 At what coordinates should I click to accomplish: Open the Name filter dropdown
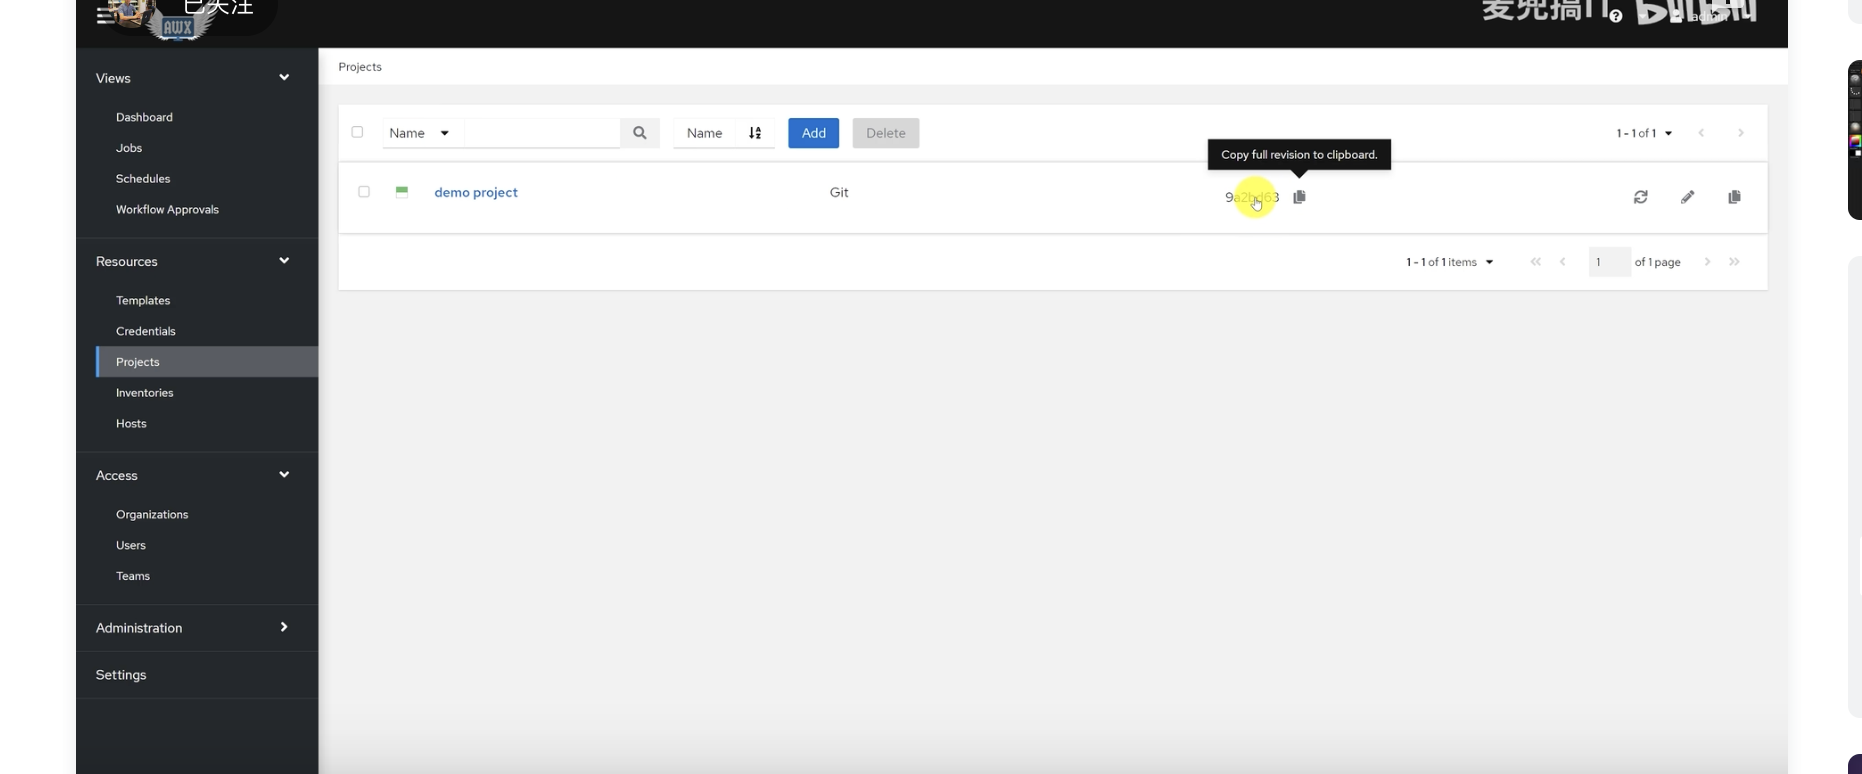click(422, 133)
